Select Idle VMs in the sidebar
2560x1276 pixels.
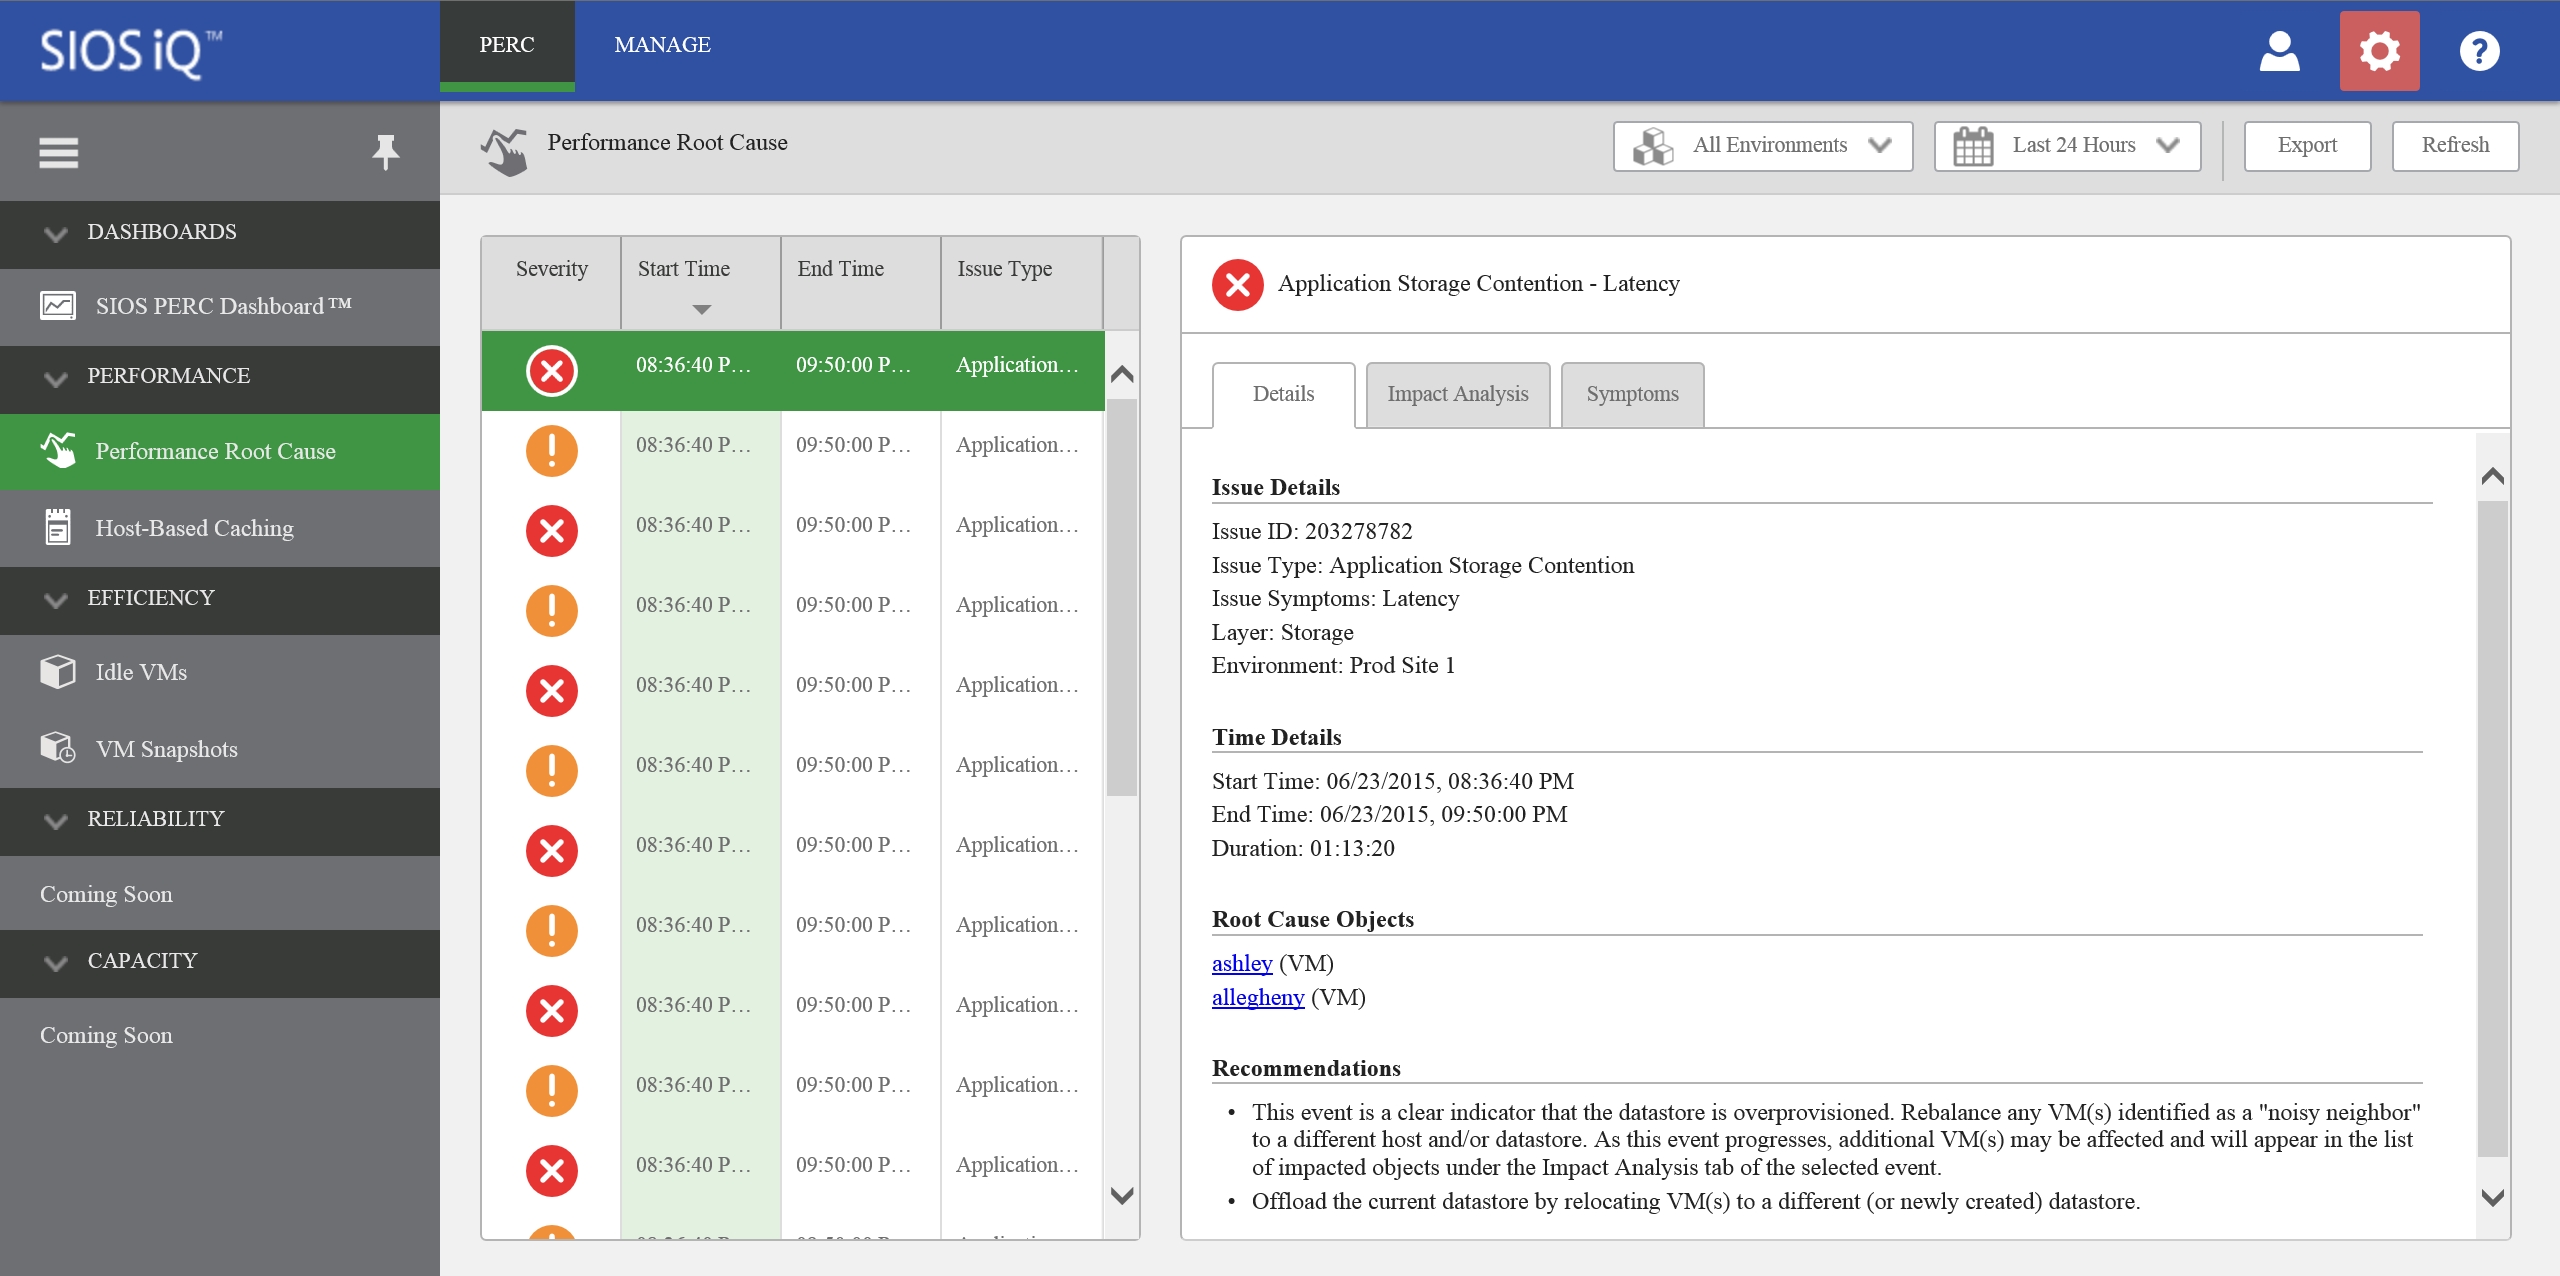[x=220, y=673]
